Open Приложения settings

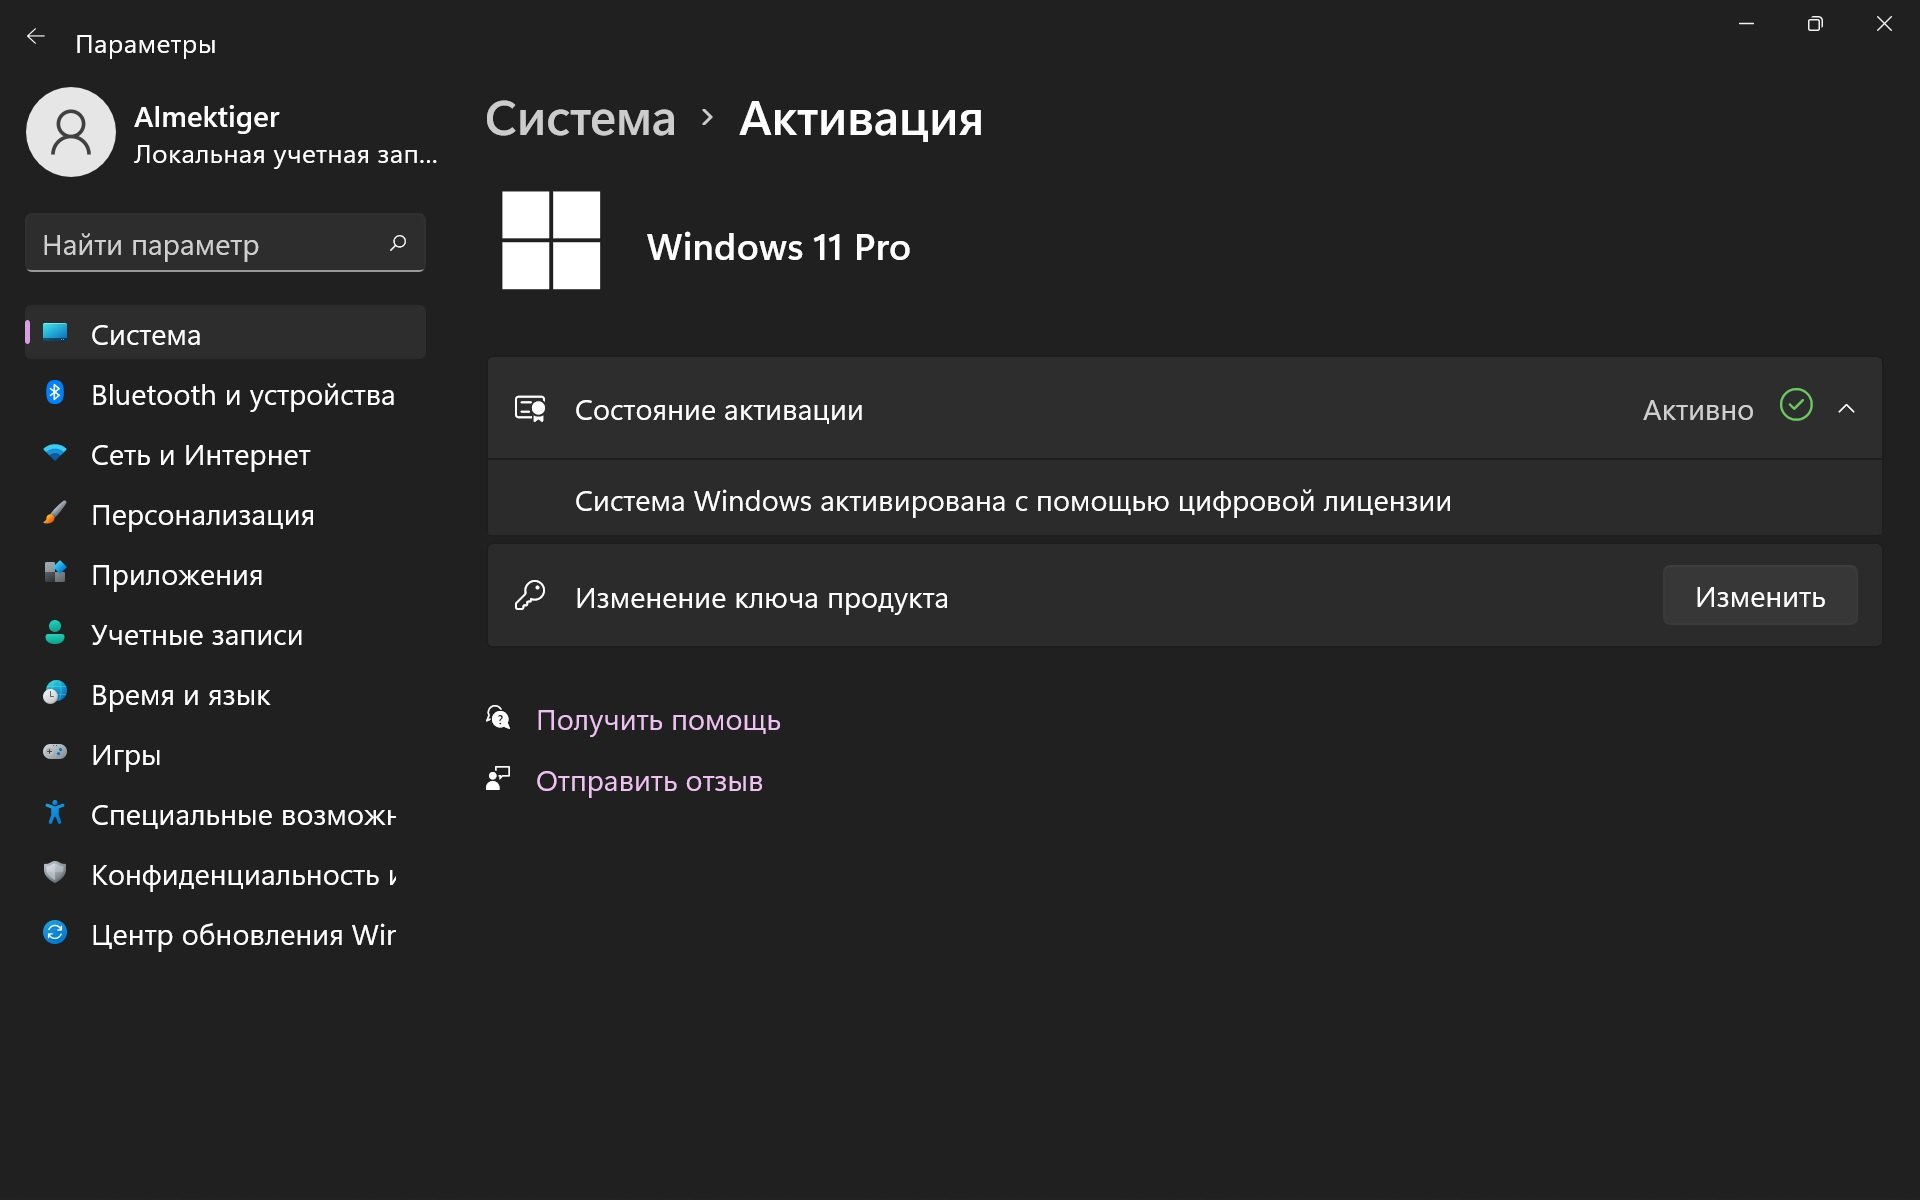click(x=225, y=574)
